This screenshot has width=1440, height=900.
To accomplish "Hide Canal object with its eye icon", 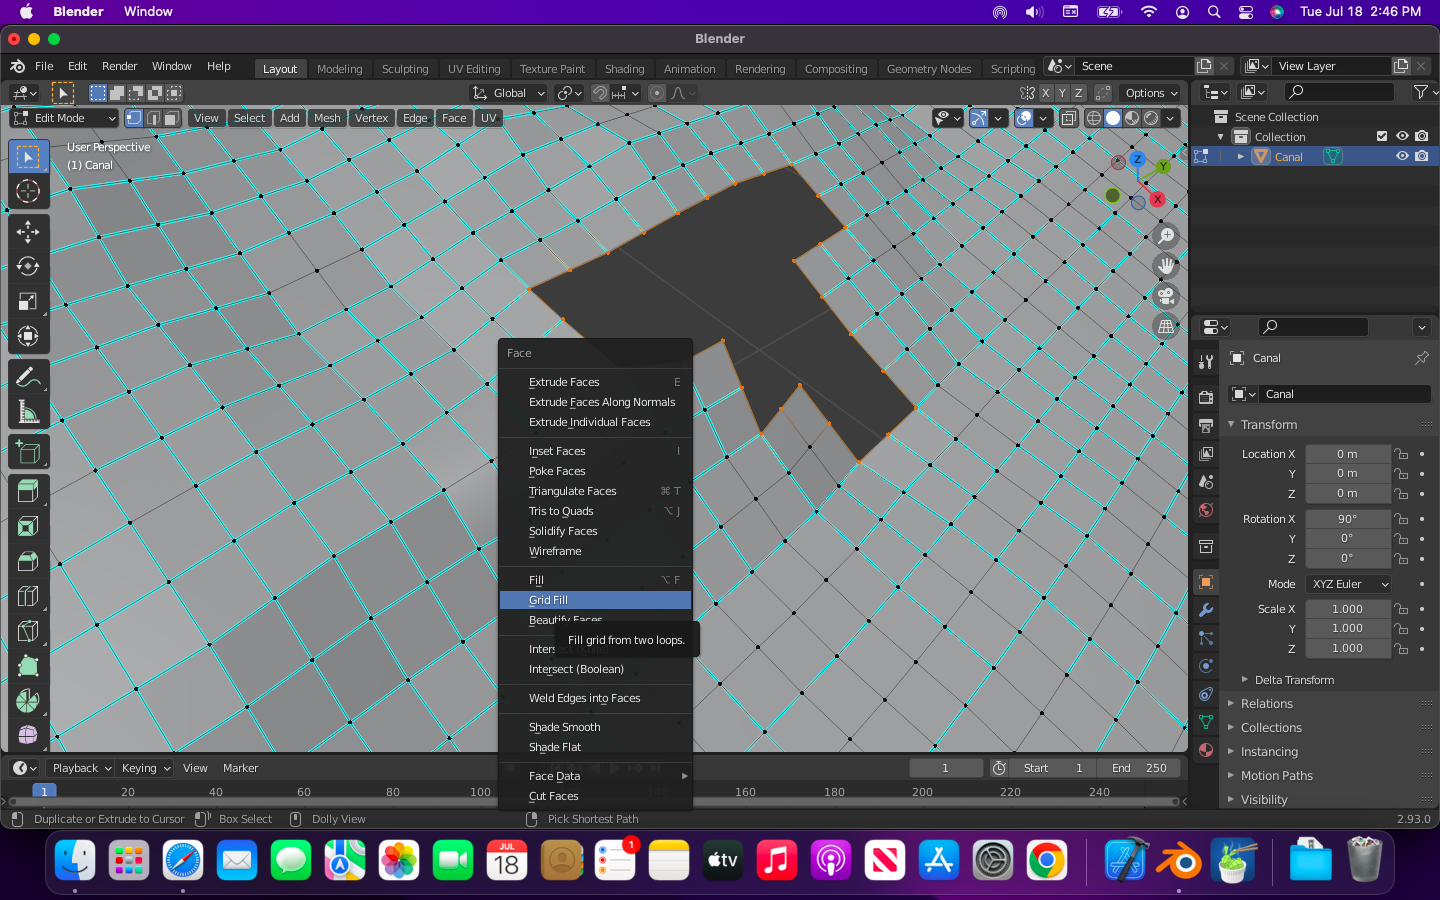I will pyautogui.click(x=1402, y=157).
